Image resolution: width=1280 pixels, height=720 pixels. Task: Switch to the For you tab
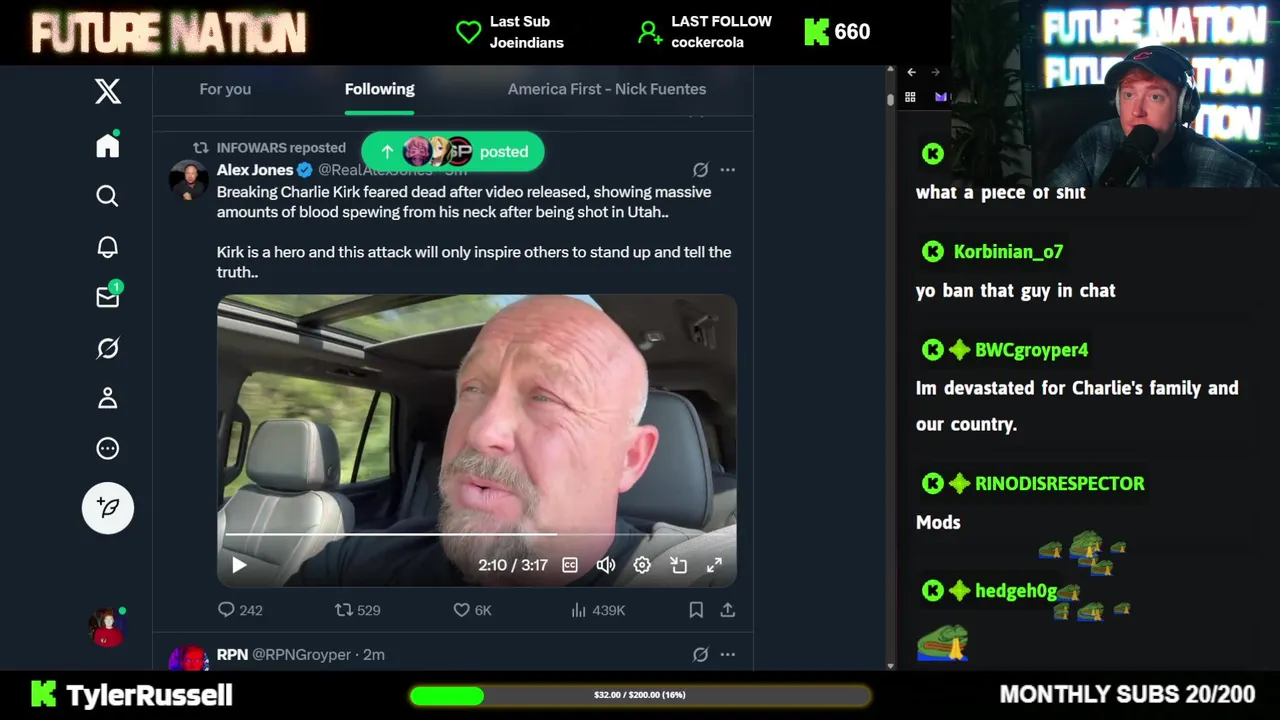point(225,89)
